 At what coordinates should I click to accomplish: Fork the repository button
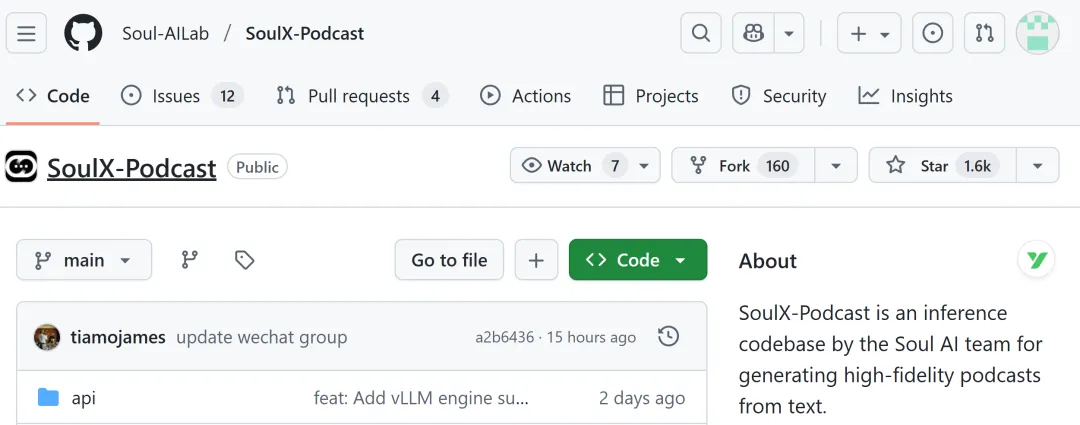[743, 165]
